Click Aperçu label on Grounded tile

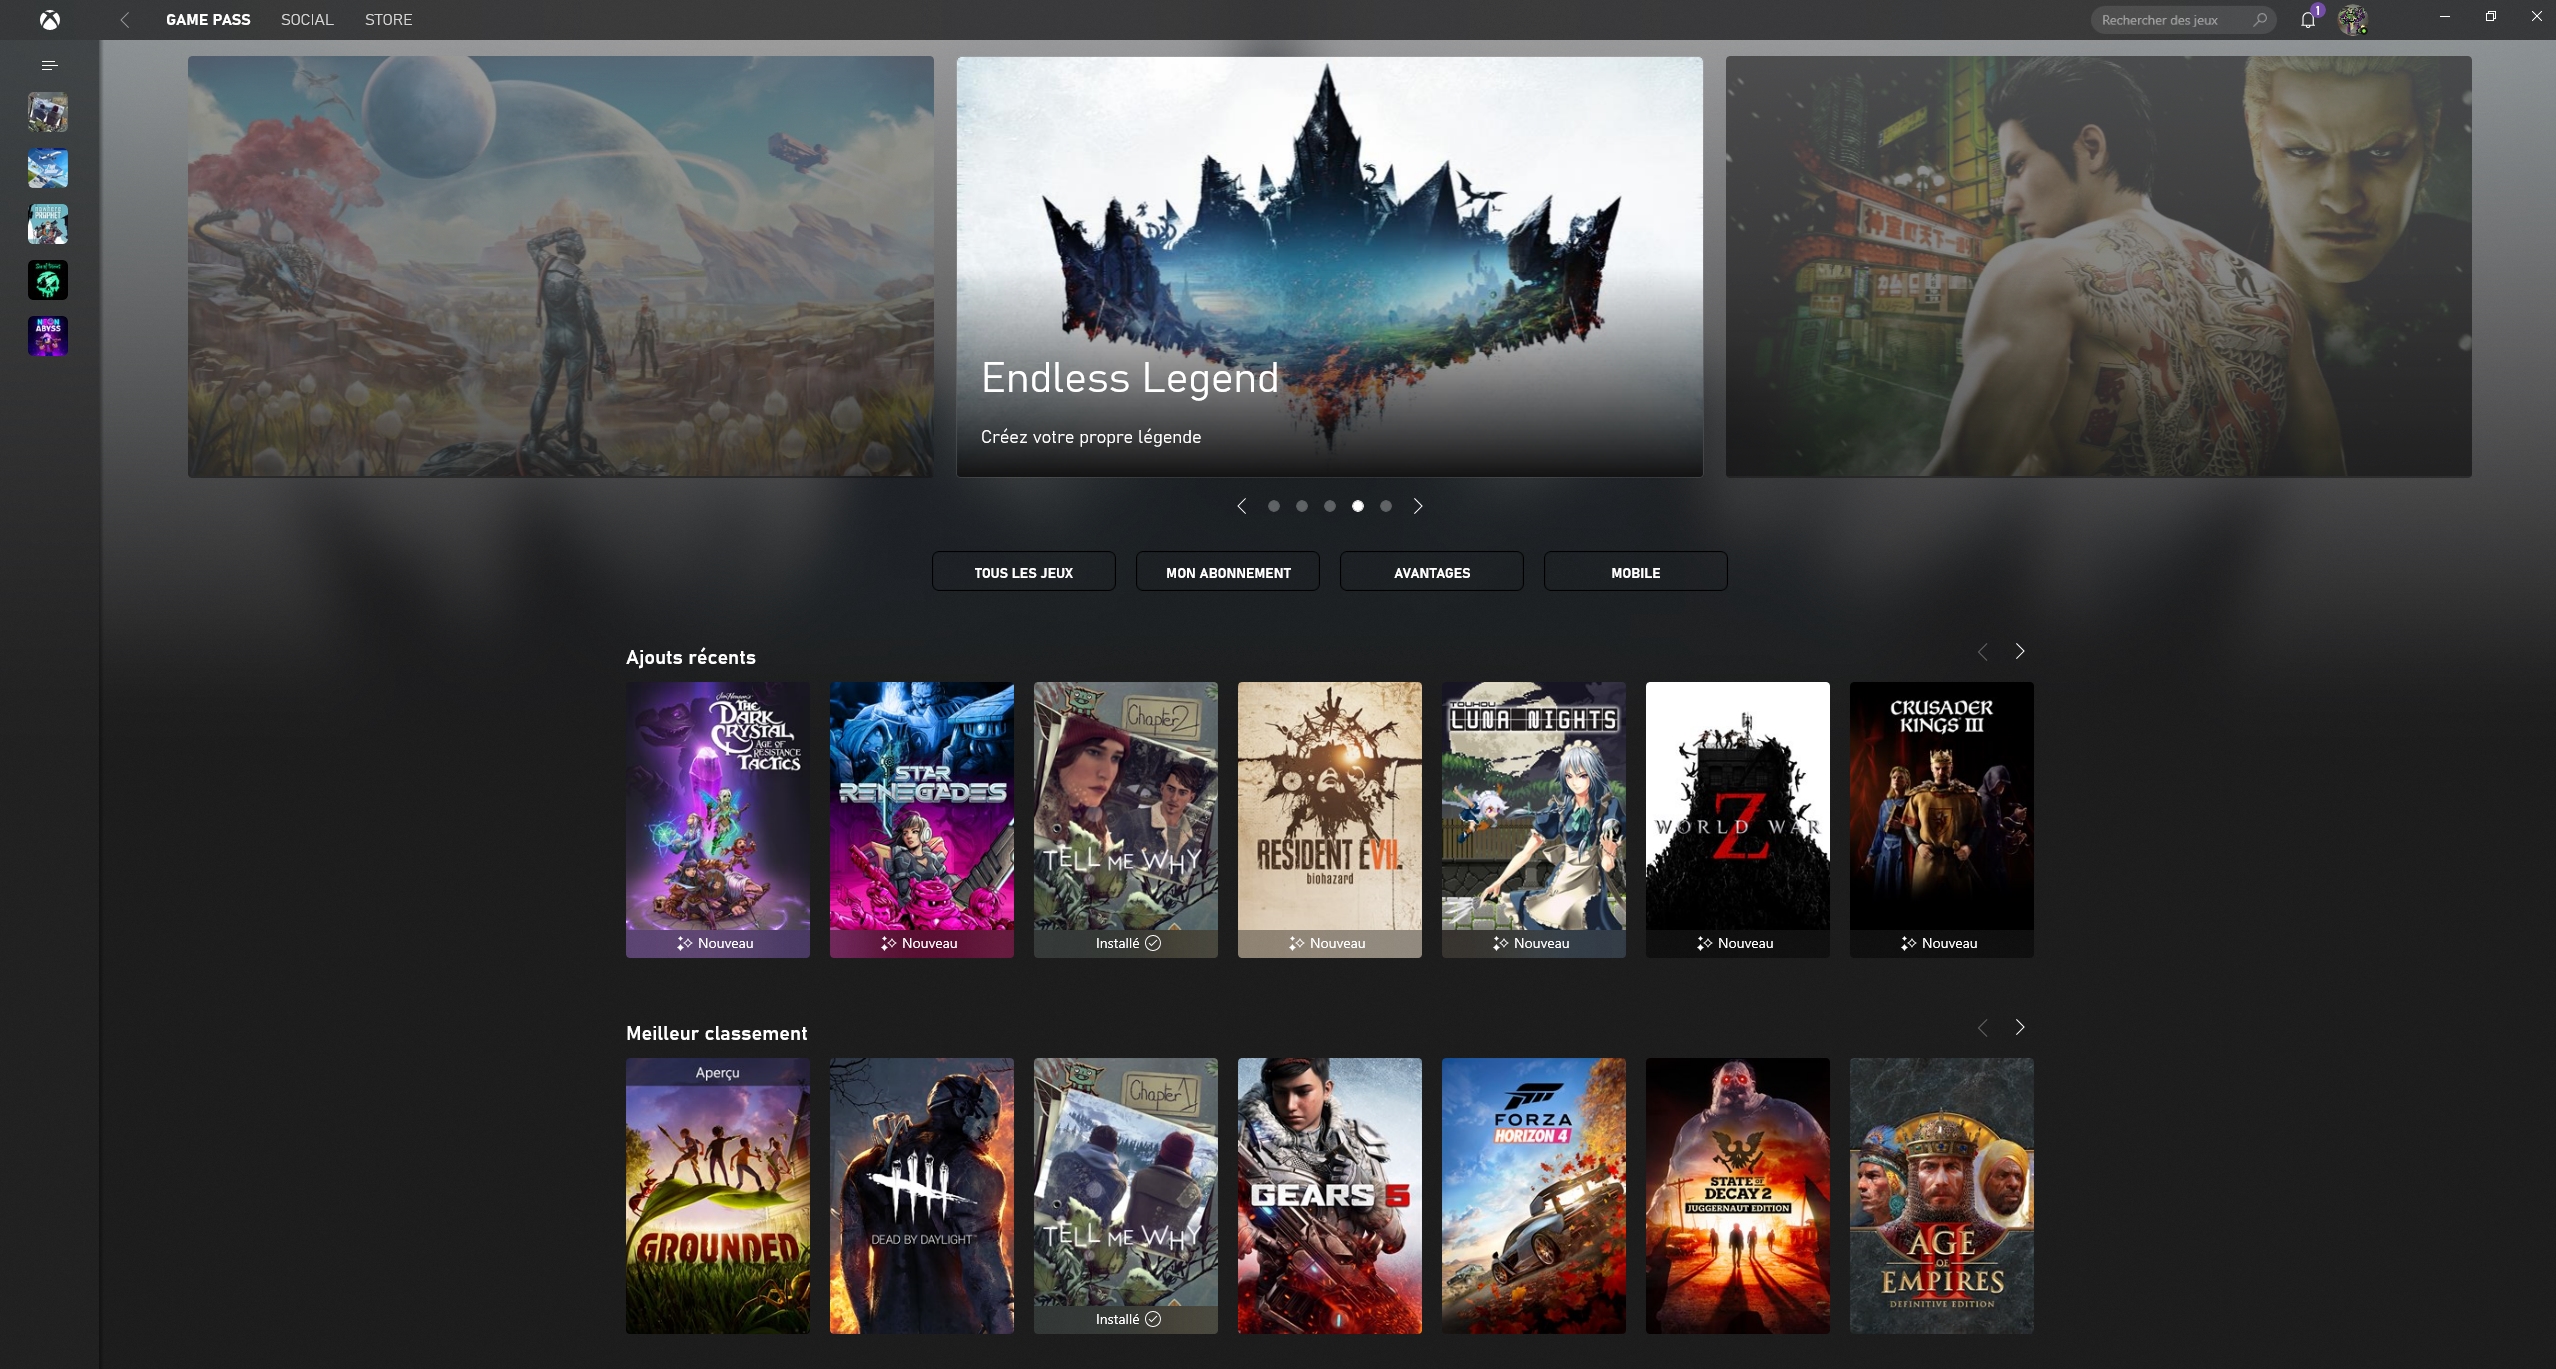[x=718, y=1072]
